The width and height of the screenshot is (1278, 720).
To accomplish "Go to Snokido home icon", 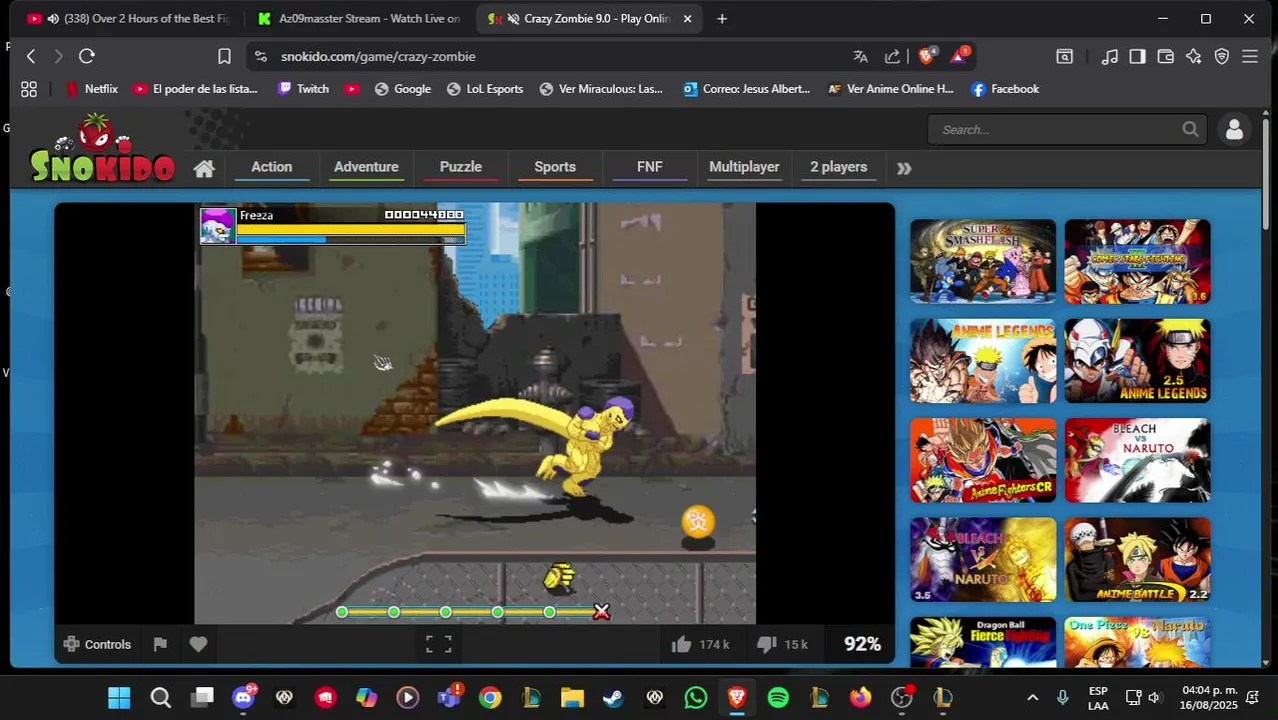I will pos(204,168).
